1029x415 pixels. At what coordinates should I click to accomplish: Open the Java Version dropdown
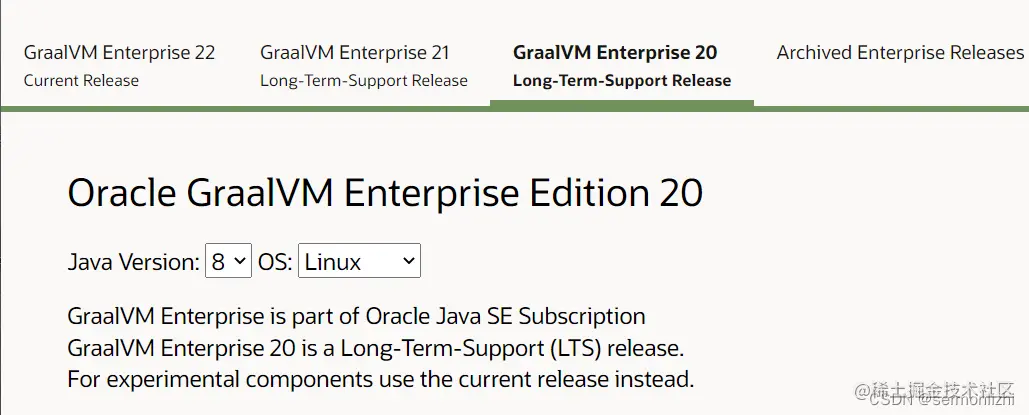coord(228,262)
